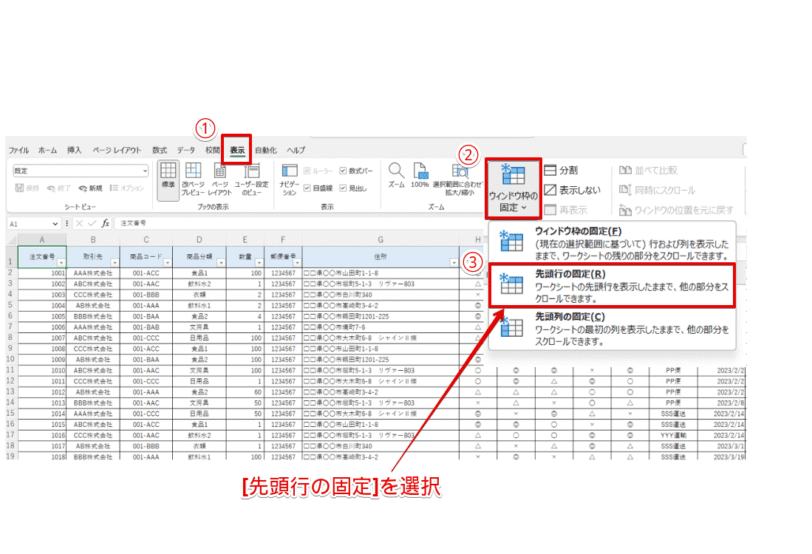Click 終了 exit sheet view
Image resolution: width=812 pixels, height=554 pixels.
(x=59, y=188)
